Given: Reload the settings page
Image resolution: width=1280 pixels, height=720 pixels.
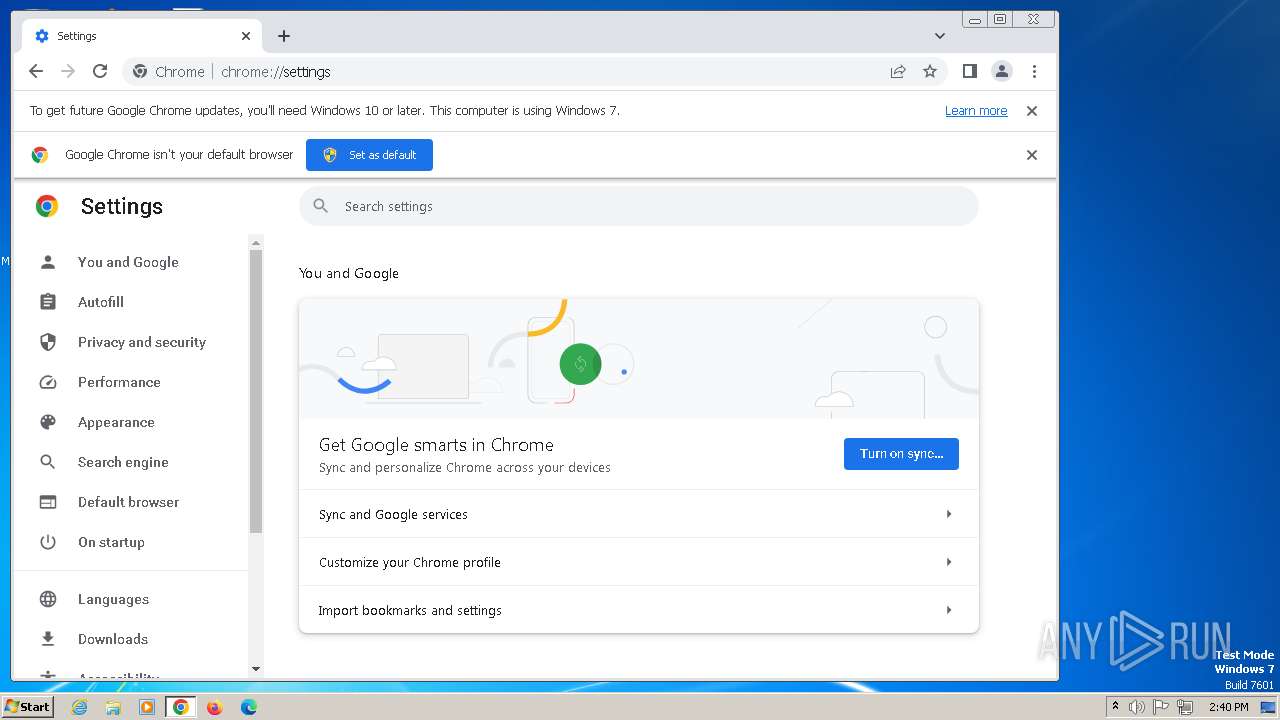Looking at the screenshot, I should point(100,71).
